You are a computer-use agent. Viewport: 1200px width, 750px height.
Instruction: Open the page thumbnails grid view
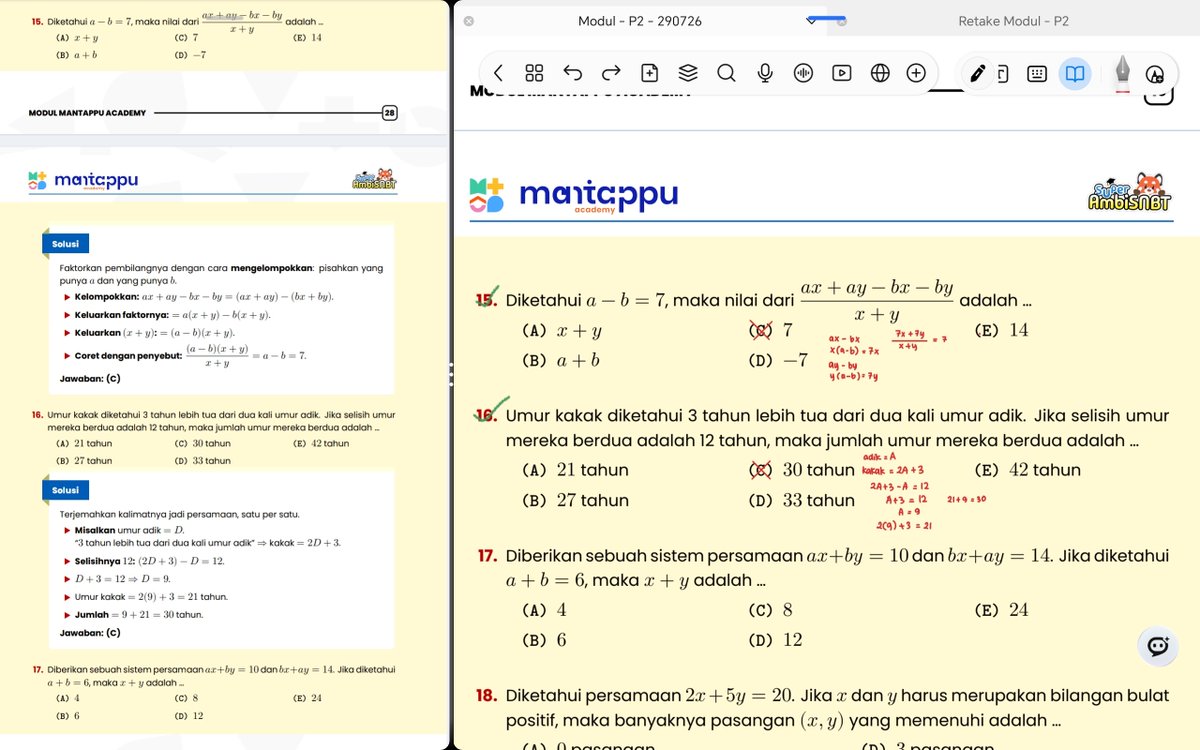(534, 73)
